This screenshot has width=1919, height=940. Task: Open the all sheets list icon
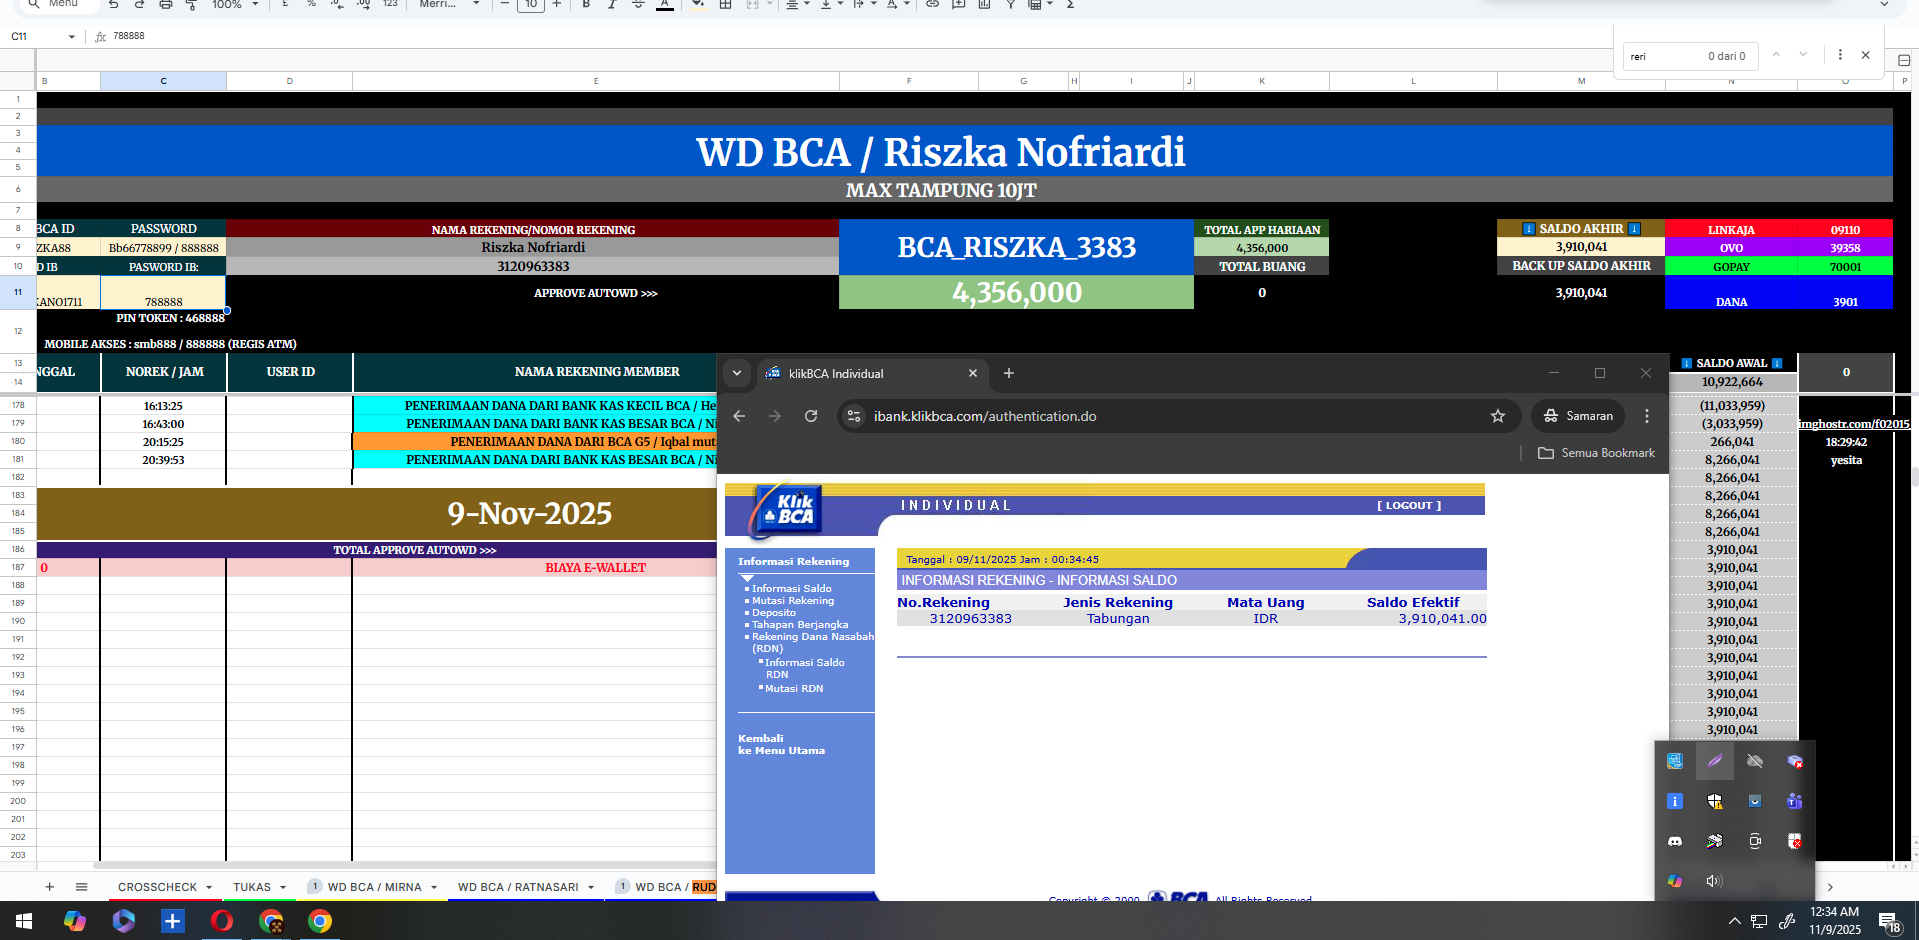point(82,887)
